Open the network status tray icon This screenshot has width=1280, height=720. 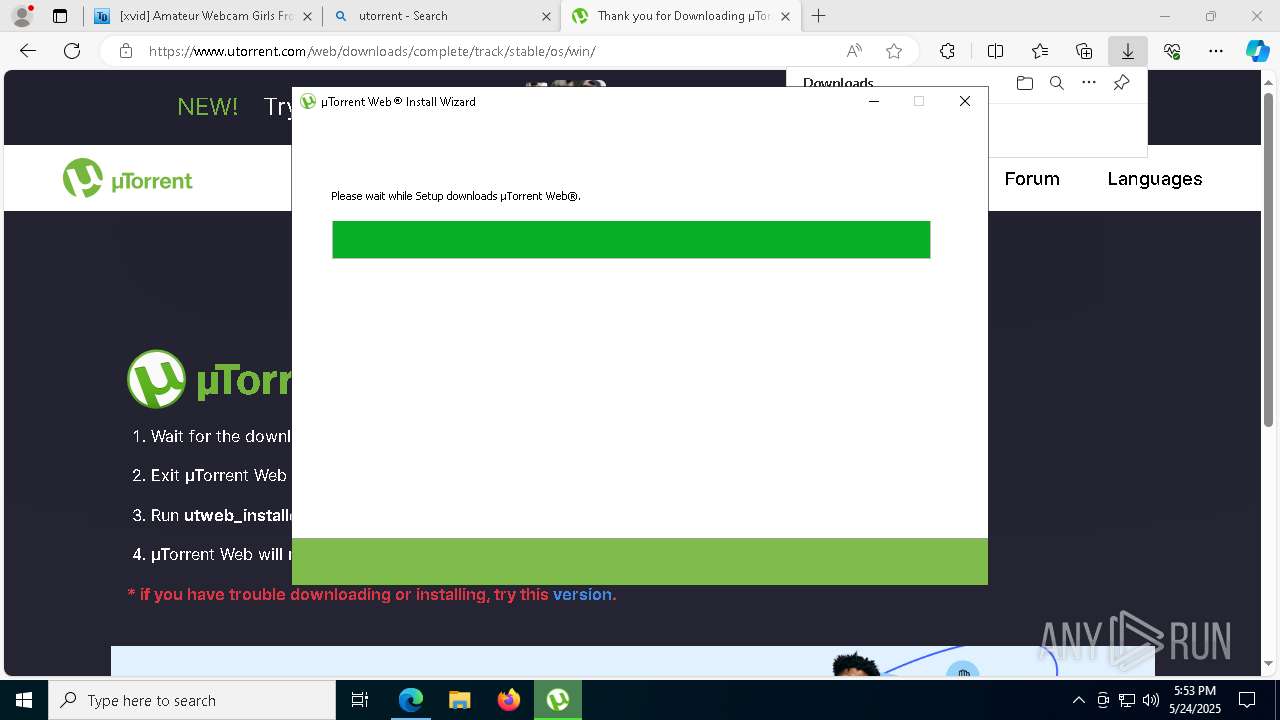1127,700
